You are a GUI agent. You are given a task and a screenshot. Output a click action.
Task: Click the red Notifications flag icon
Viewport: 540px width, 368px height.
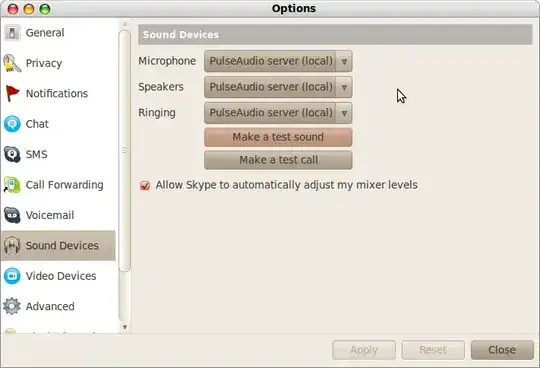pos(12,94)
